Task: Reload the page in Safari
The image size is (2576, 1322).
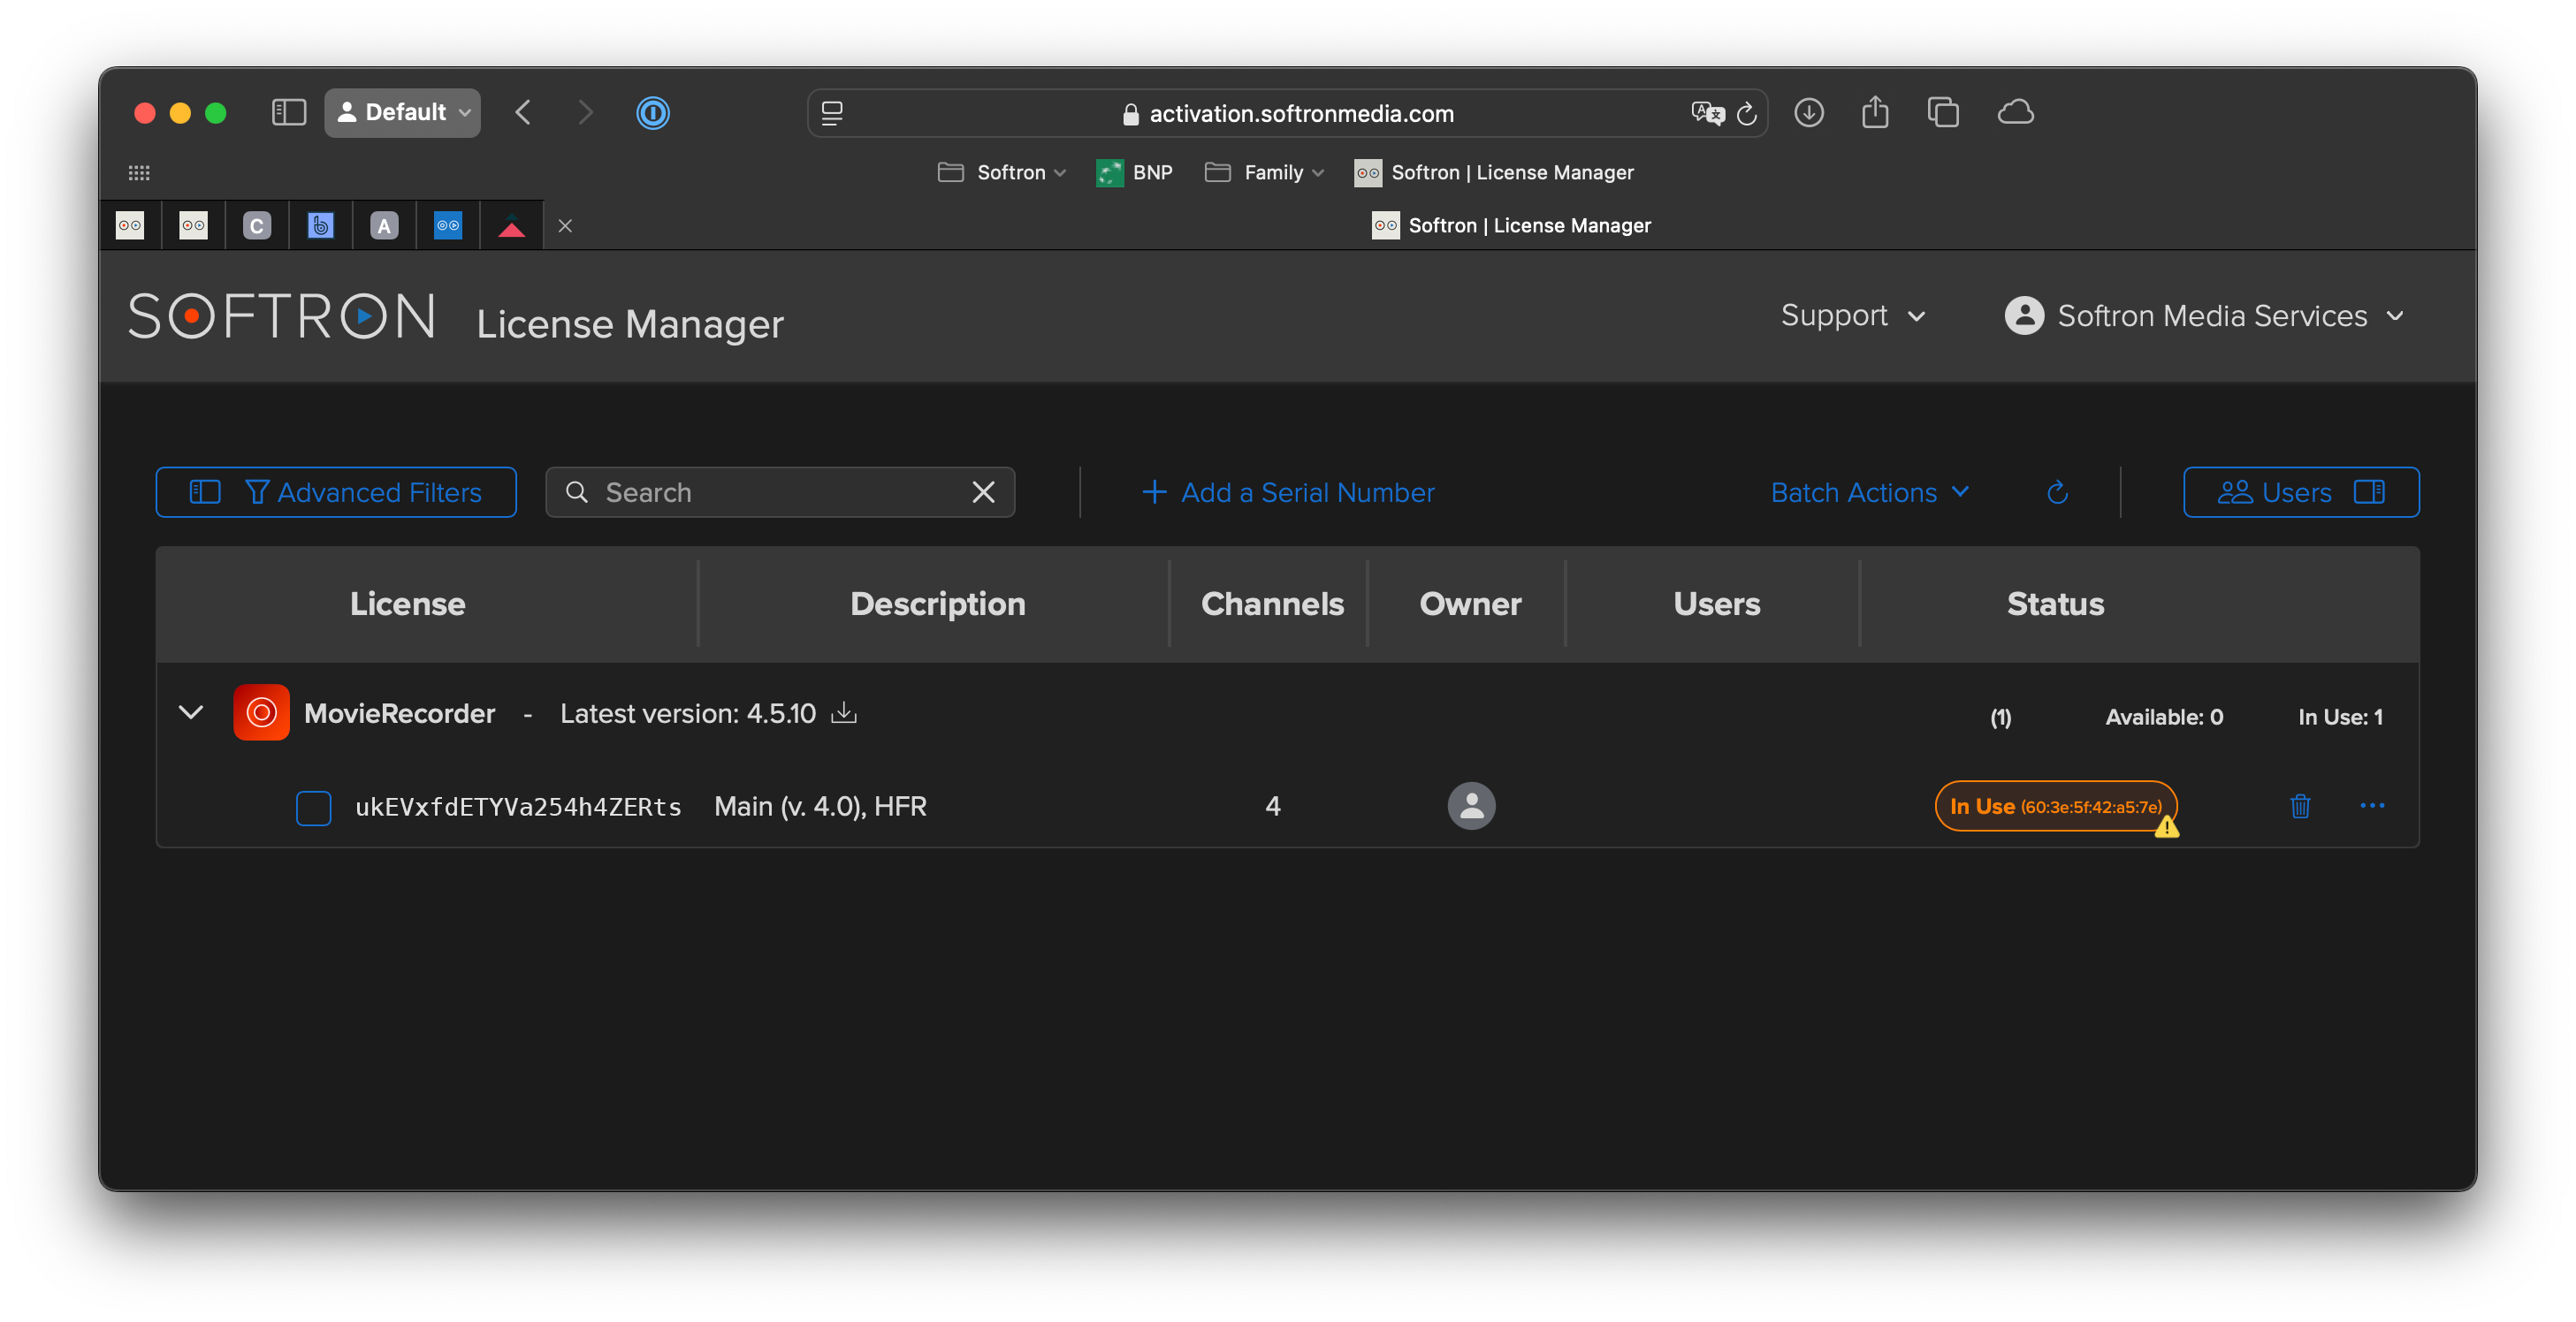Action: (1747, 113)
